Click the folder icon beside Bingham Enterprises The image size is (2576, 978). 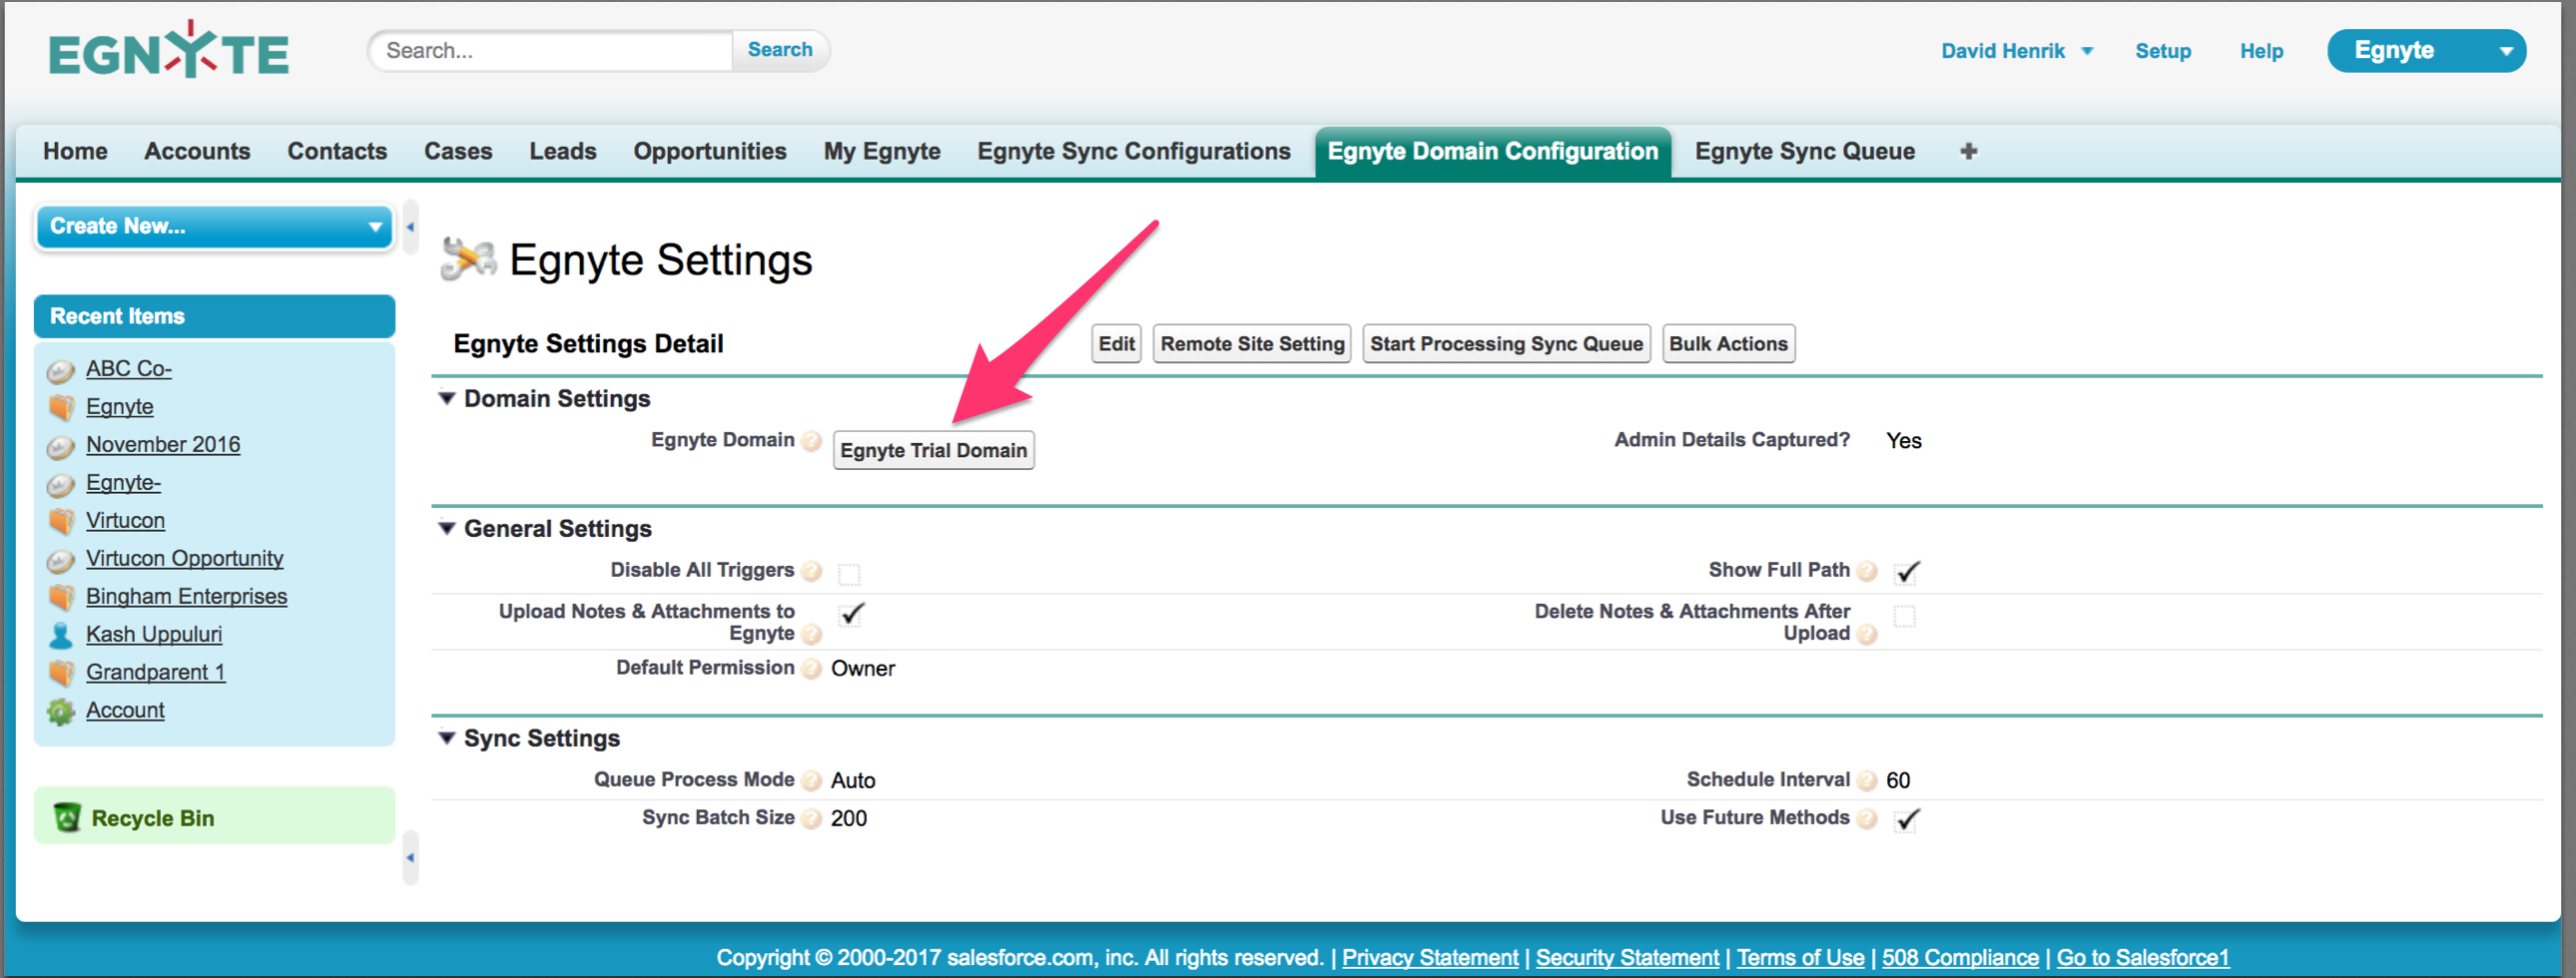pyautogui.click(x=61, y=597)
